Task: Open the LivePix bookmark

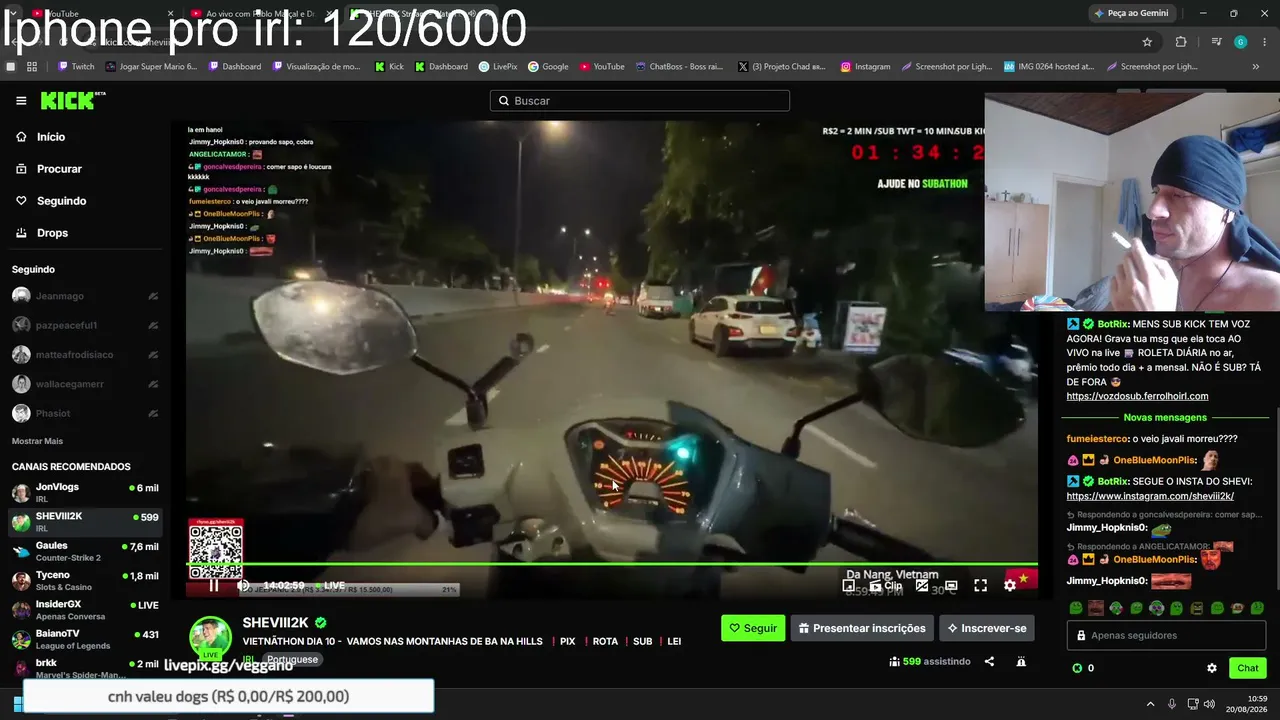Action: [x=498, y=67]
